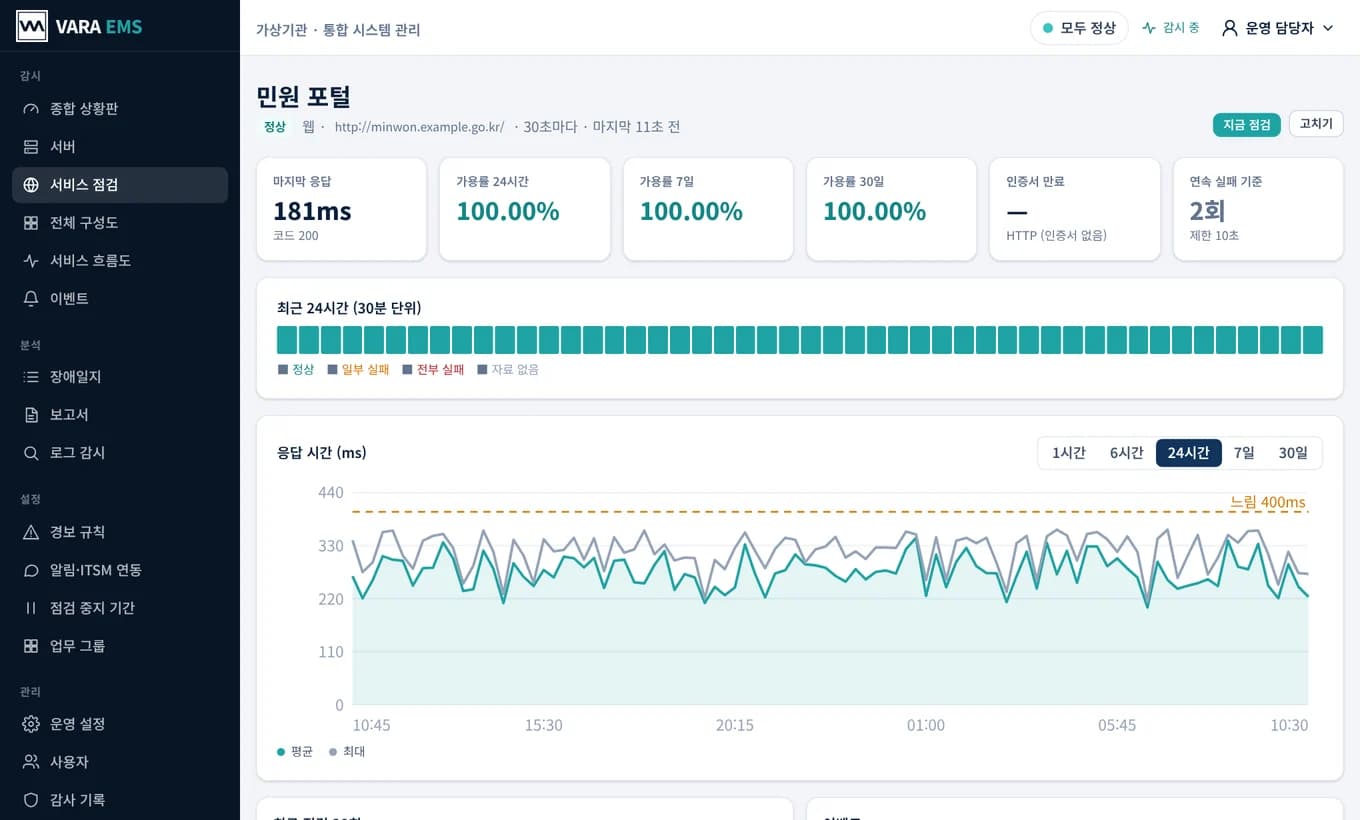Click the 감시 중 pulse icon in header
Viewport: 1360px width, 820px height.
(1149, 28)
